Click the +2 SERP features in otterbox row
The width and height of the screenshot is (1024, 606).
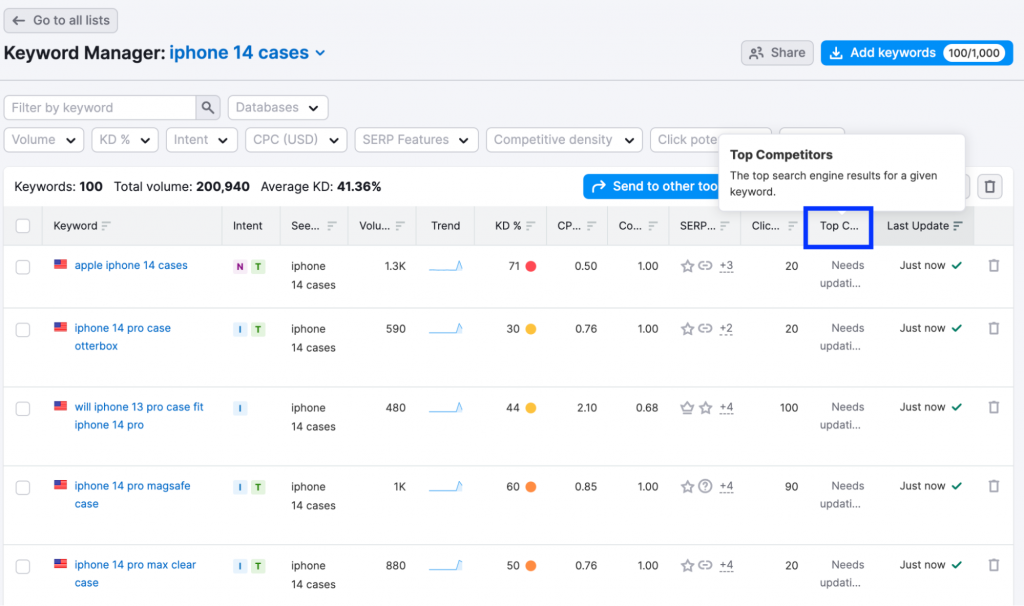coord(726,328)
